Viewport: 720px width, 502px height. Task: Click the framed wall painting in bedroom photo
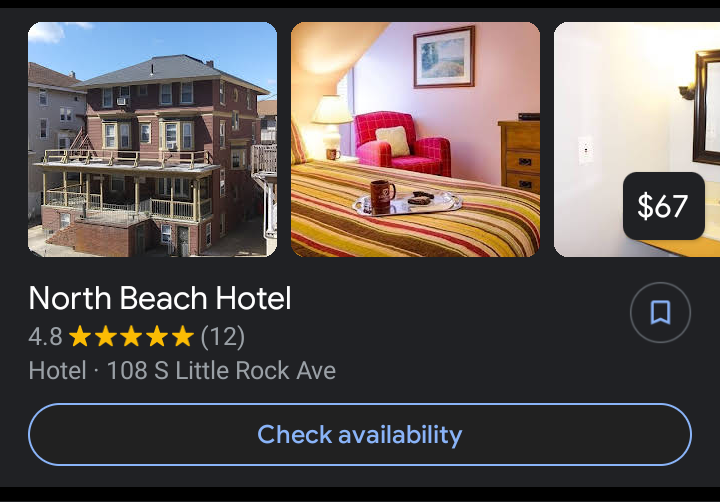coord(444,57)
